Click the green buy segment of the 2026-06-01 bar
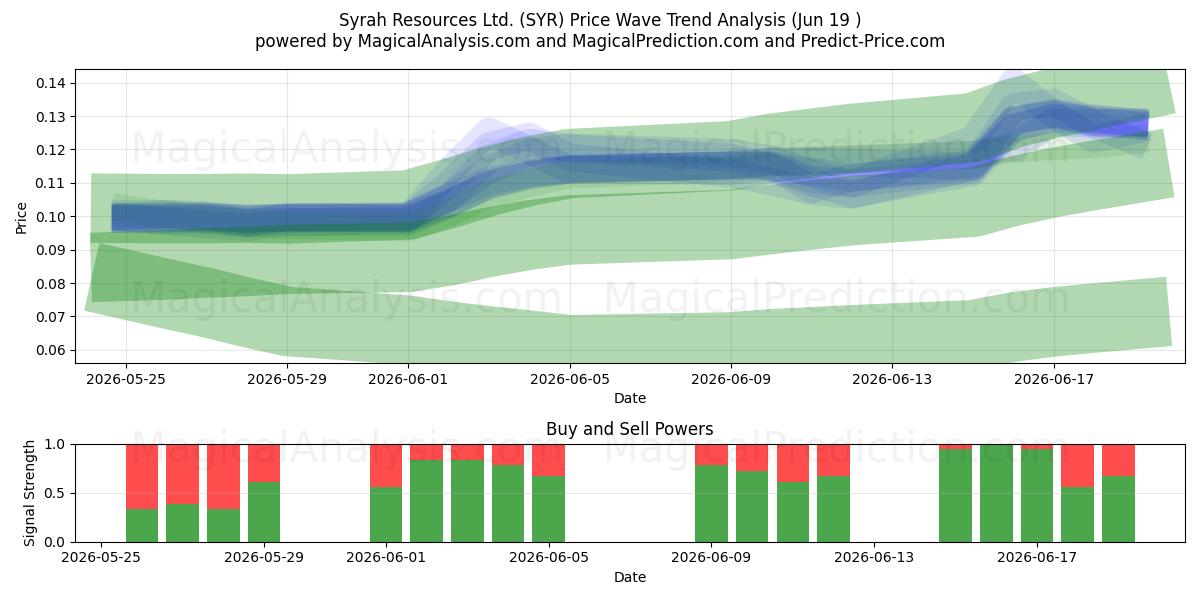1200x600 pixels. tap(386, 515)
